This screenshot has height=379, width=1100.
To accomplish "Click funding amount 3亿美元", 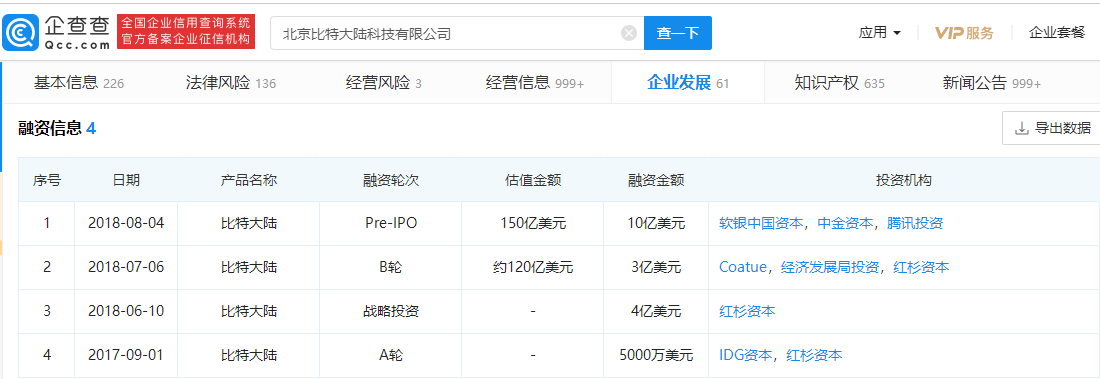I will pos(656,267).
